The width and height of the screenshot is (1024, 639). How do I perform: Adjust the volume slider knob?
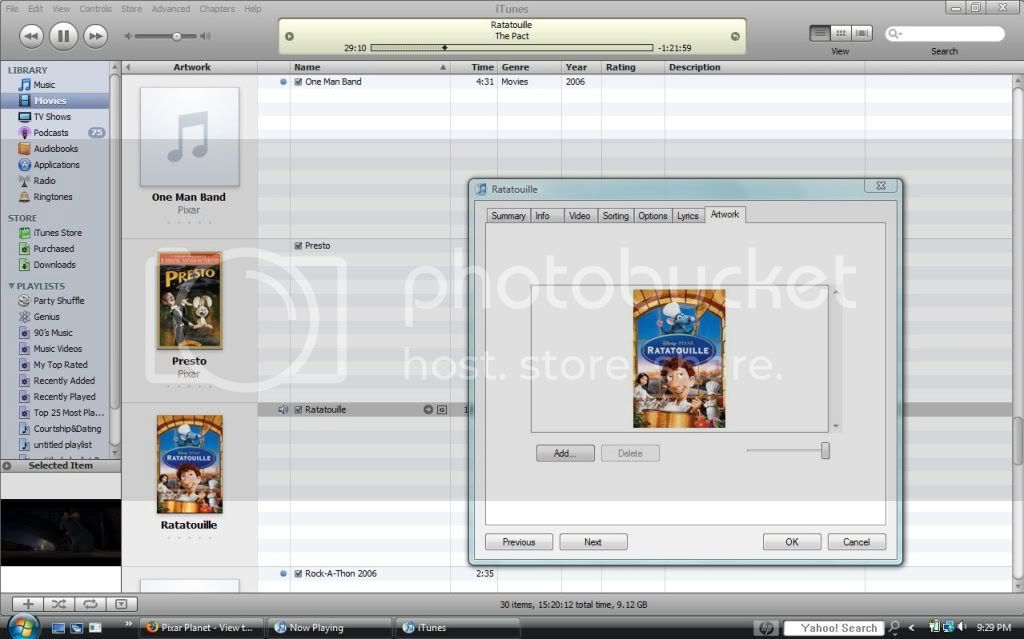177,36
